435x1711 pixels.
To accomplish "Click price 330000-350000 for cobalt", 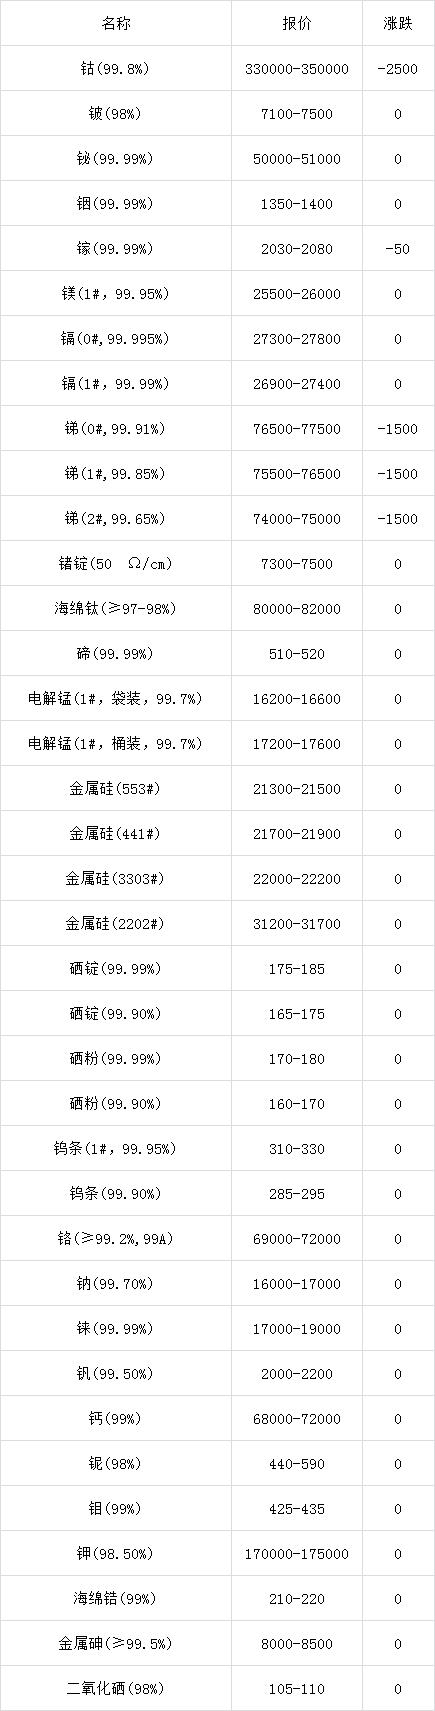I will tap(297, 69).
